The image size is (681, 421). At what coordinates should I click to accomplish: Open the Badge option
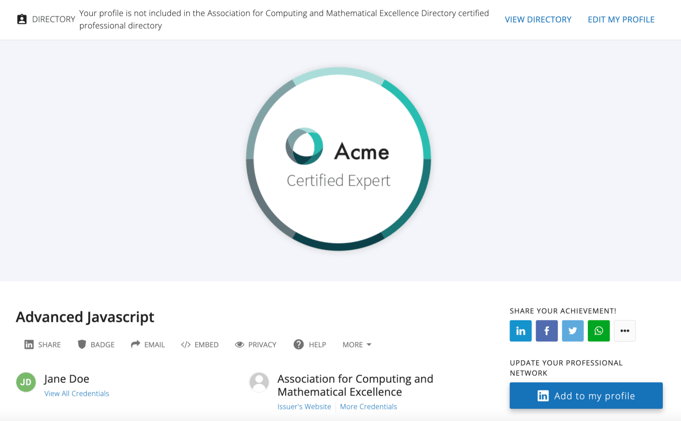tap(96, 345)
